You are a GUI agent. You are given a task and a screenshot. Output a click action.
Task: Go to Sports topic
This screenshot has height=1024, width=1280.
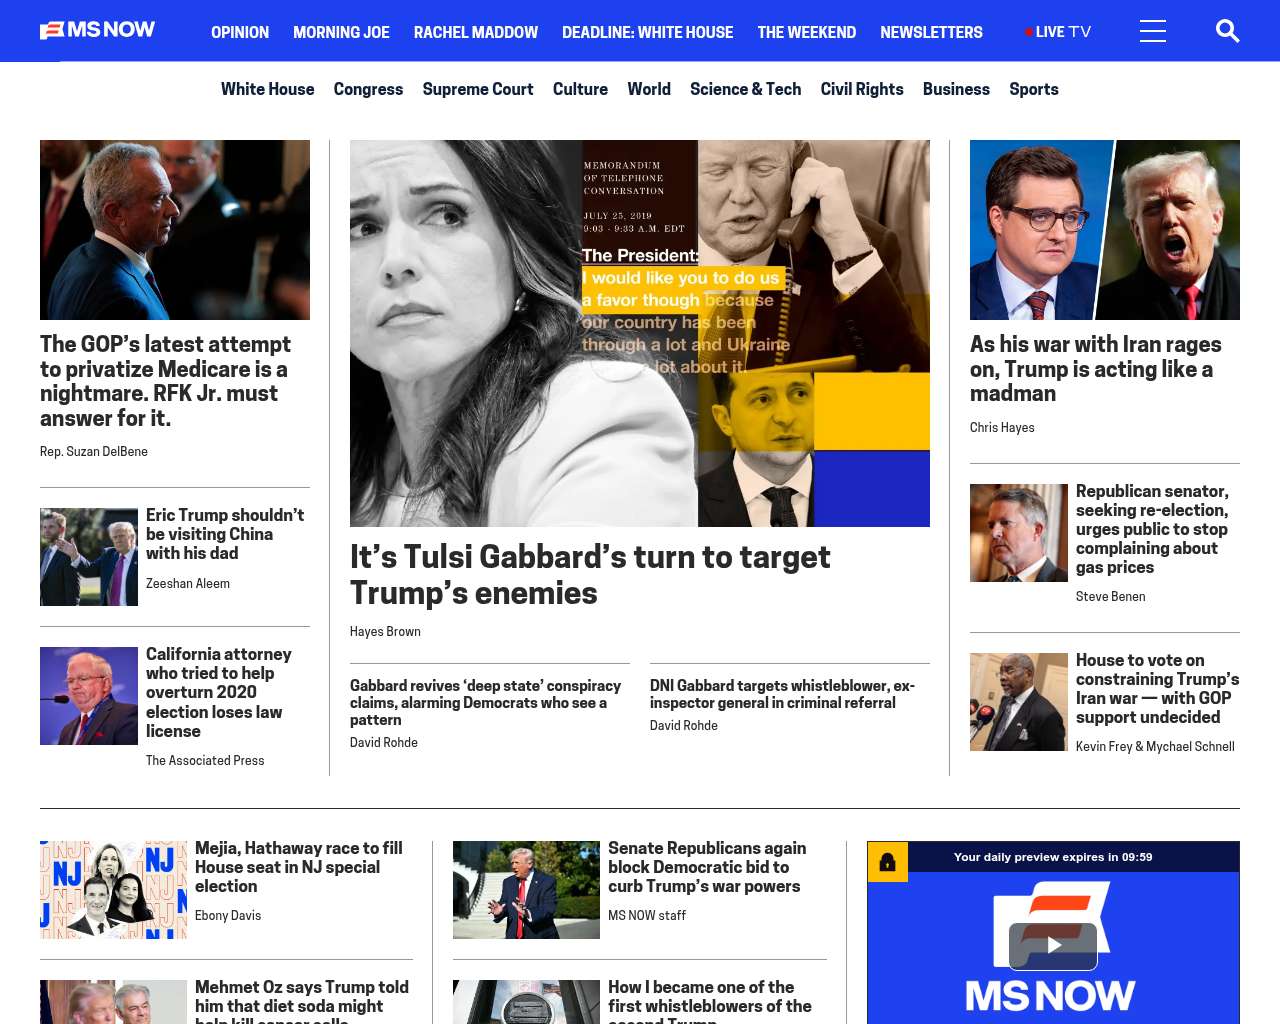point(1034,89)
